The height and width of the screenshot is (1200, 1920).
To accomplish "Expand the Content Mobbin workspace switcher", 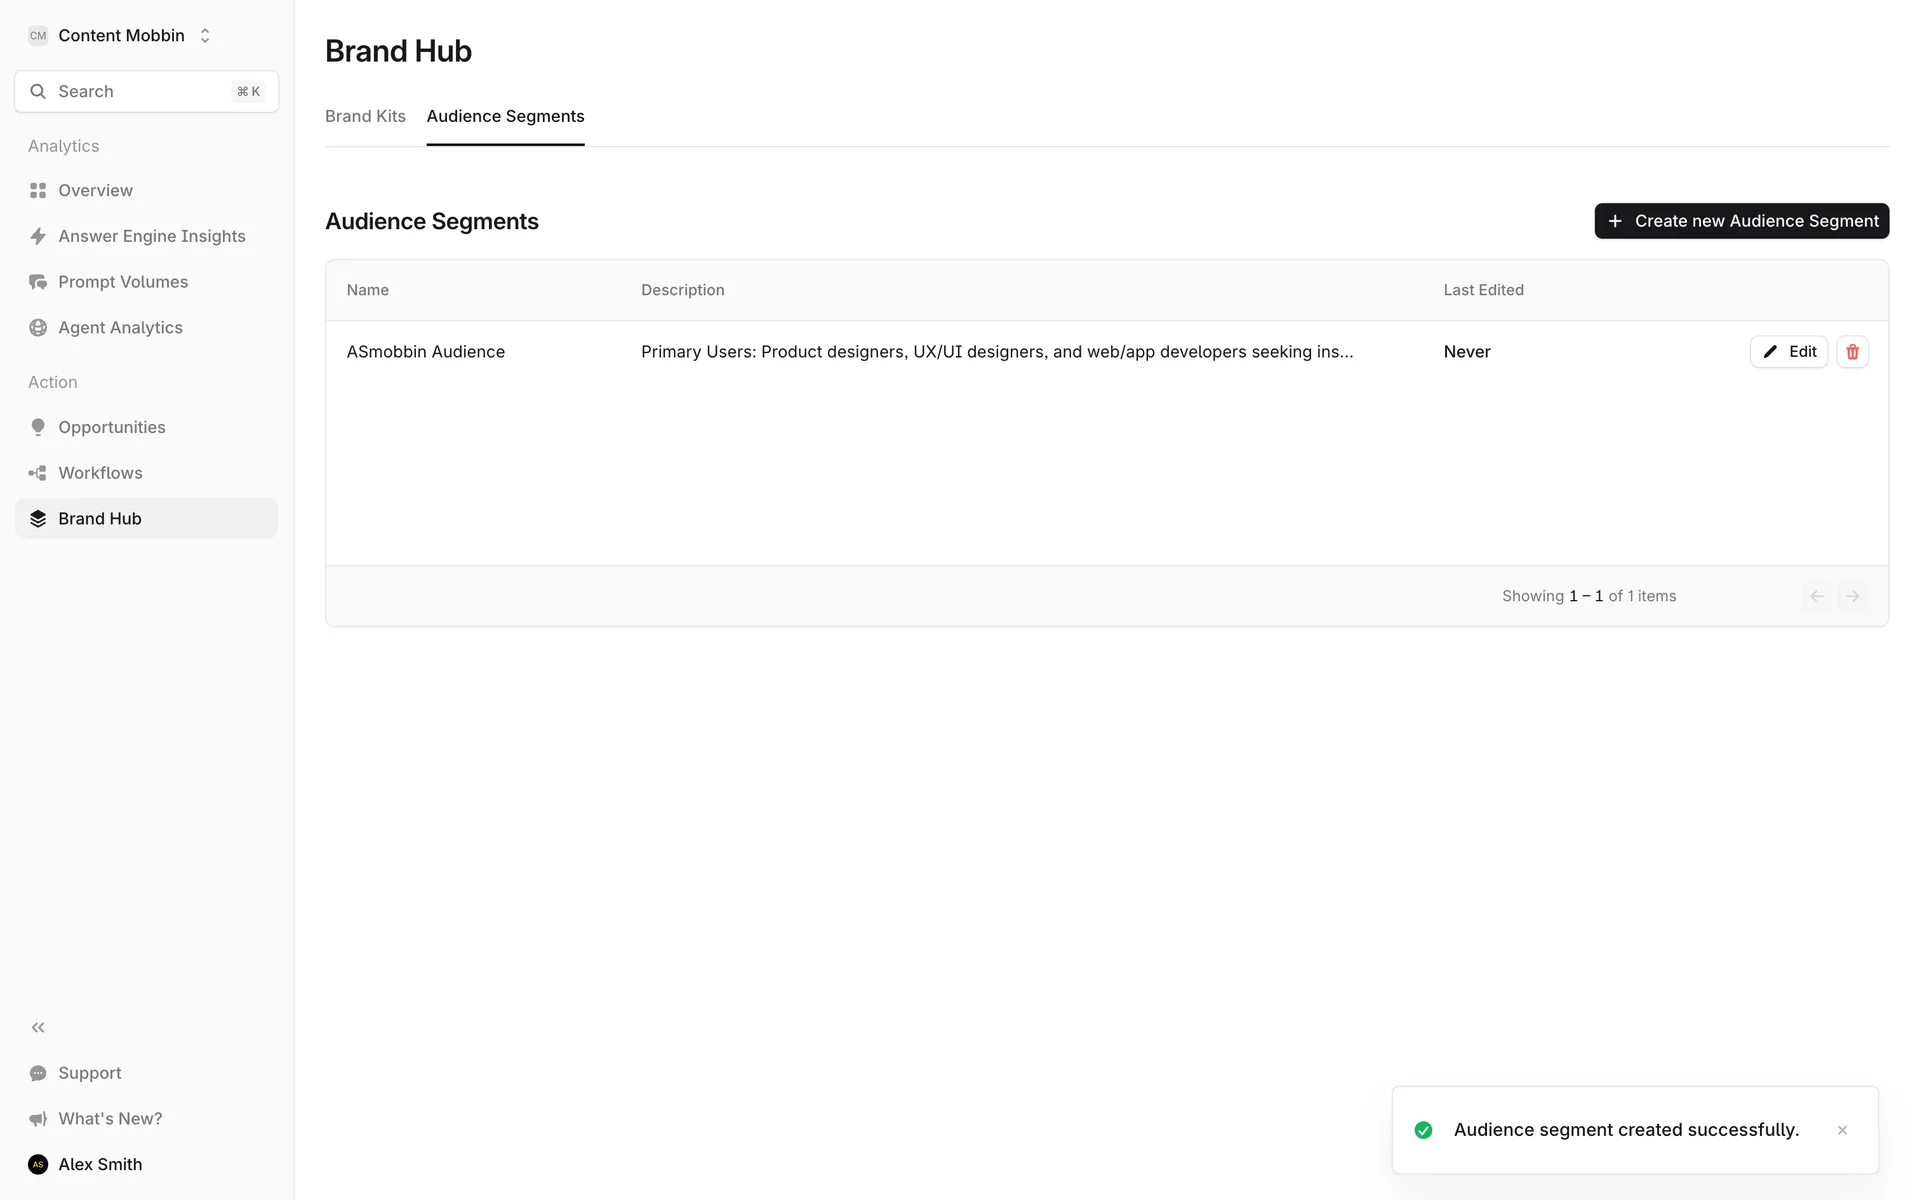I will [120, 36].
